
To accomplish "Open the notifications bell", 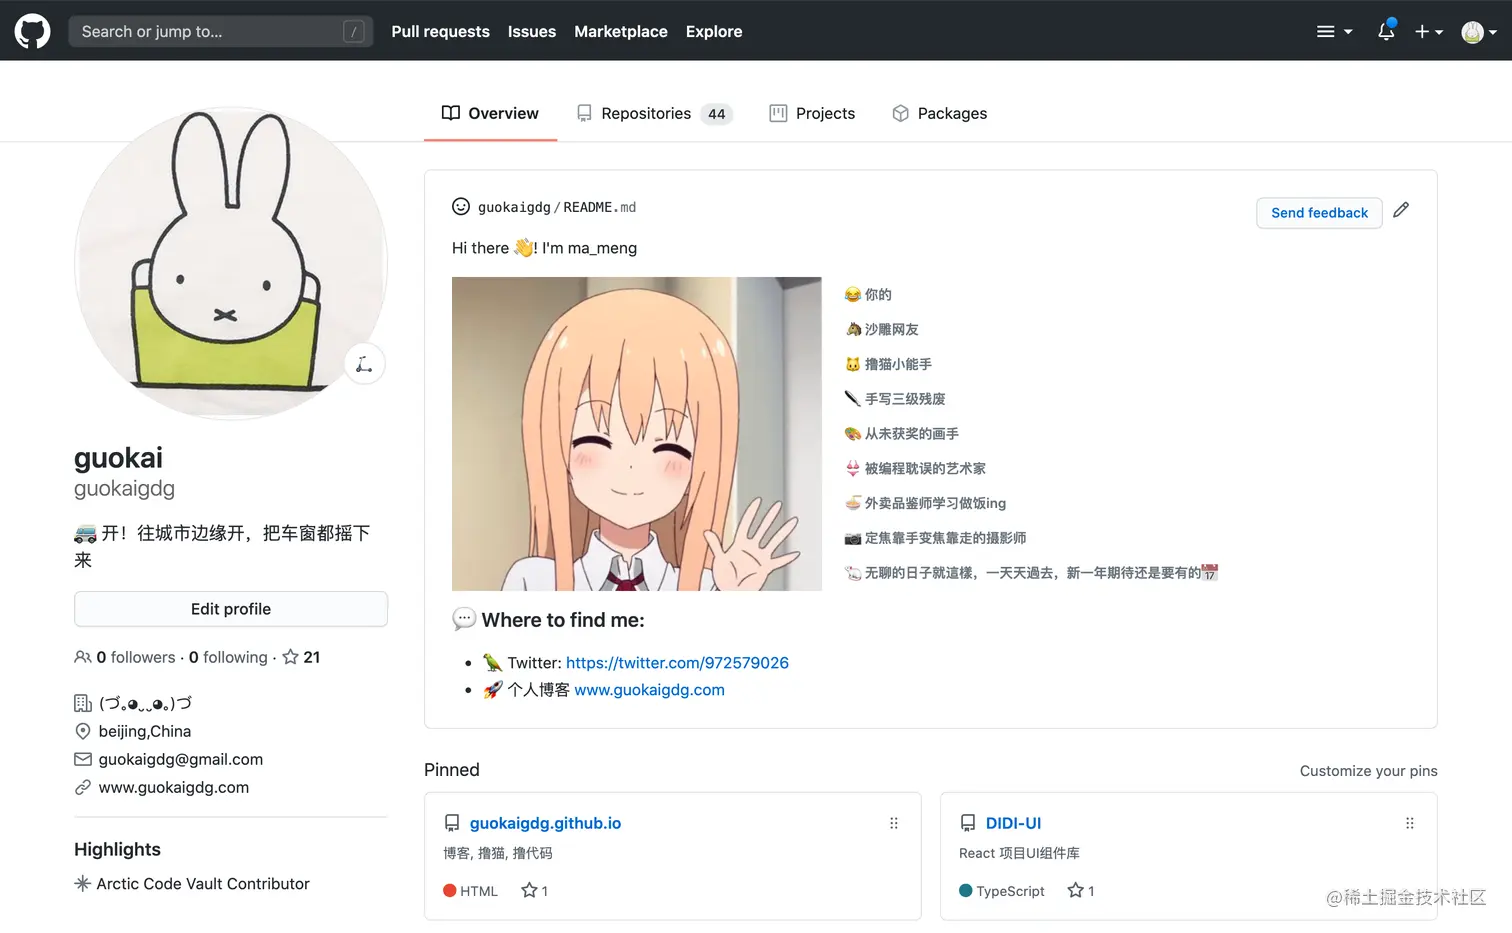I will [x=1386, y=31].
